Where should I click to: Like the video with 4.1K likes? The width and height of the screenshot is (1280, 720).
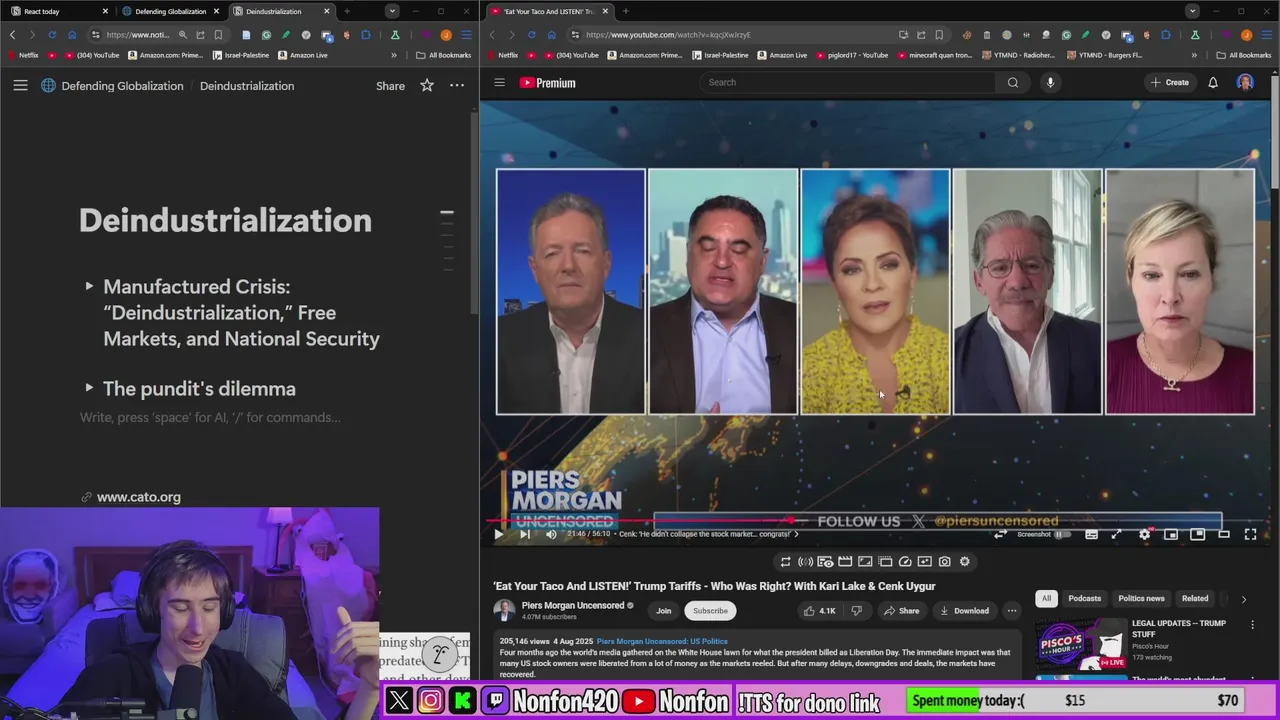click(x=820, y=610)
